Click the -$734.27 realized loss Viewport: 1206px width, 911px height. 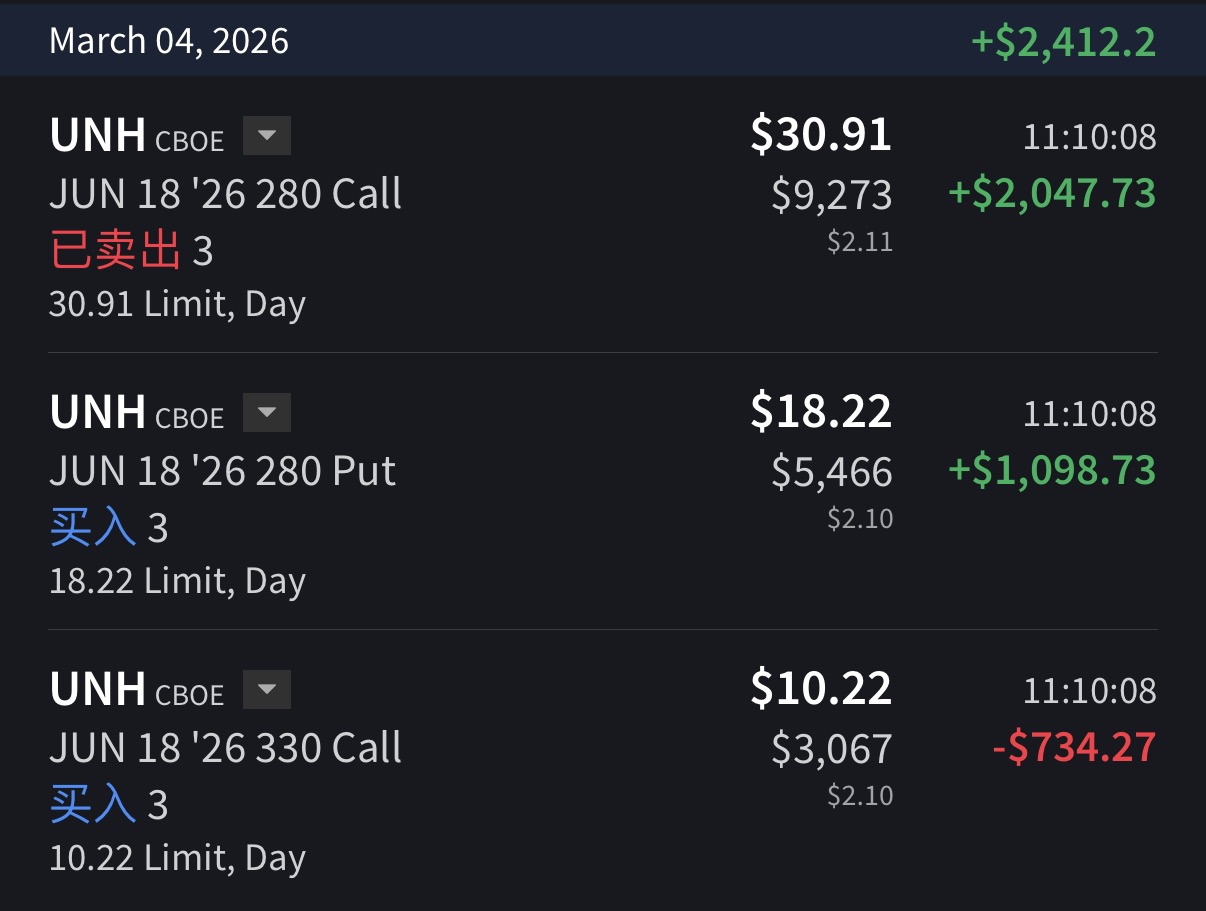[1074, 747]
